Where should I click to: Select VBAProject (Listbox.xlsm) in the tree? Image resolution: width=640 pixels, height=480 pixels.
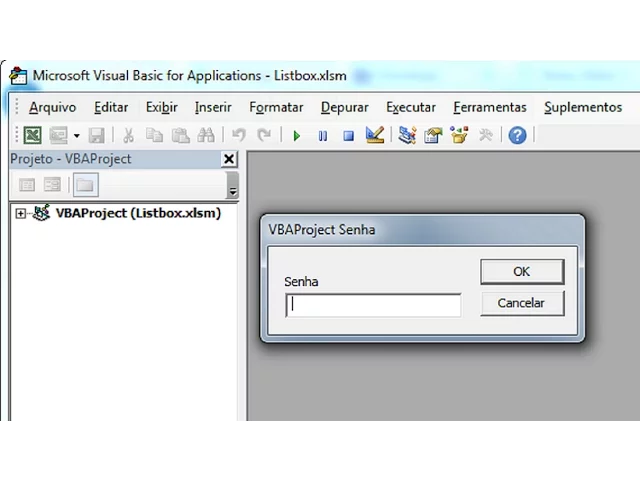138,213
